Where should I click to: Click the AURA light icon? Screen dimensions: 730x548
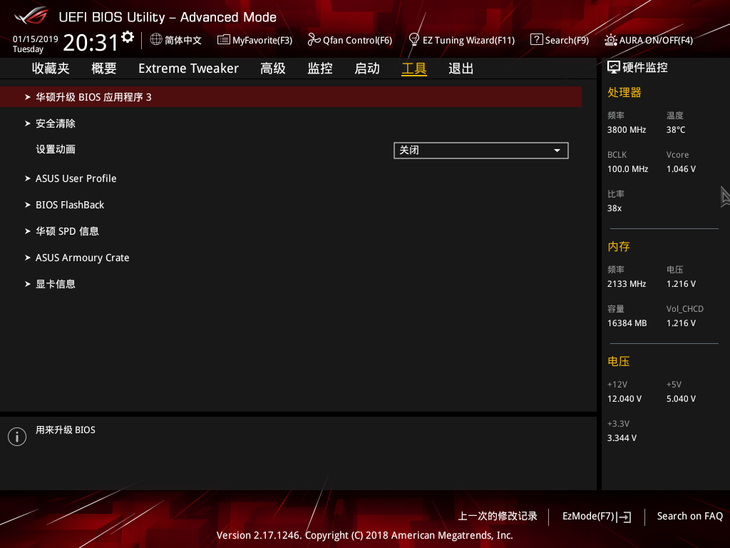[611, 40]
